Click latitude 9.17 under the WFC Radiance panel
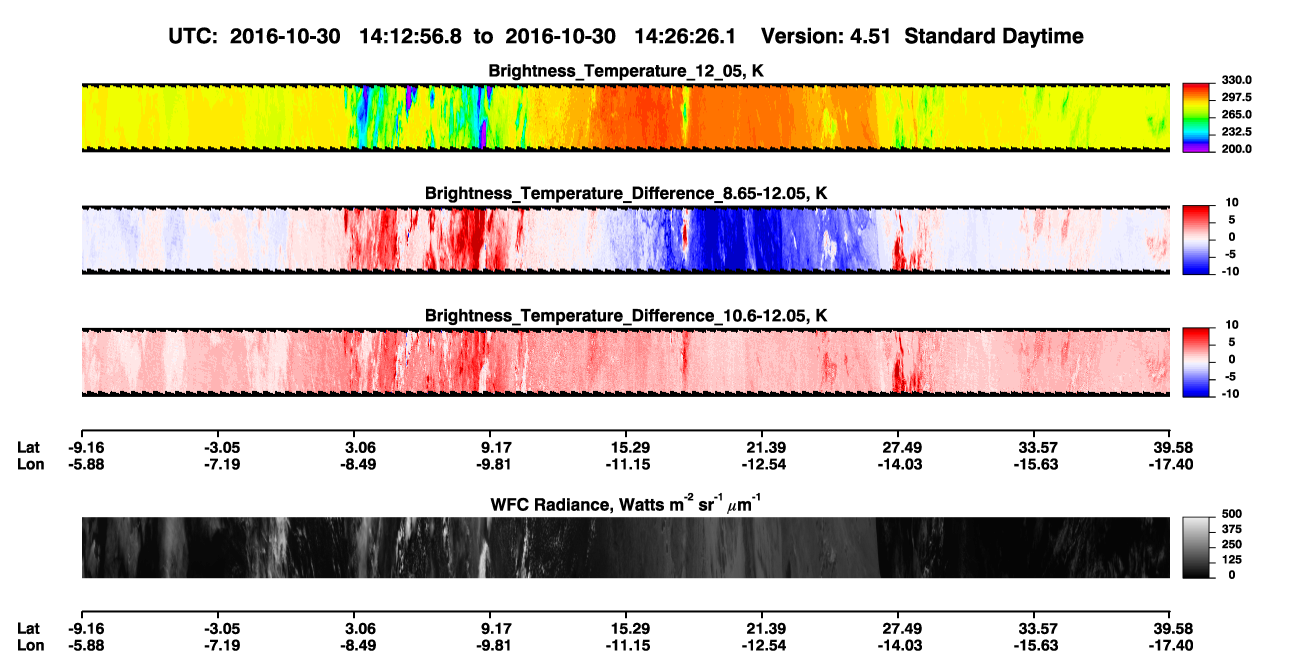This screenshot has width=1300, height=667. 496,628
